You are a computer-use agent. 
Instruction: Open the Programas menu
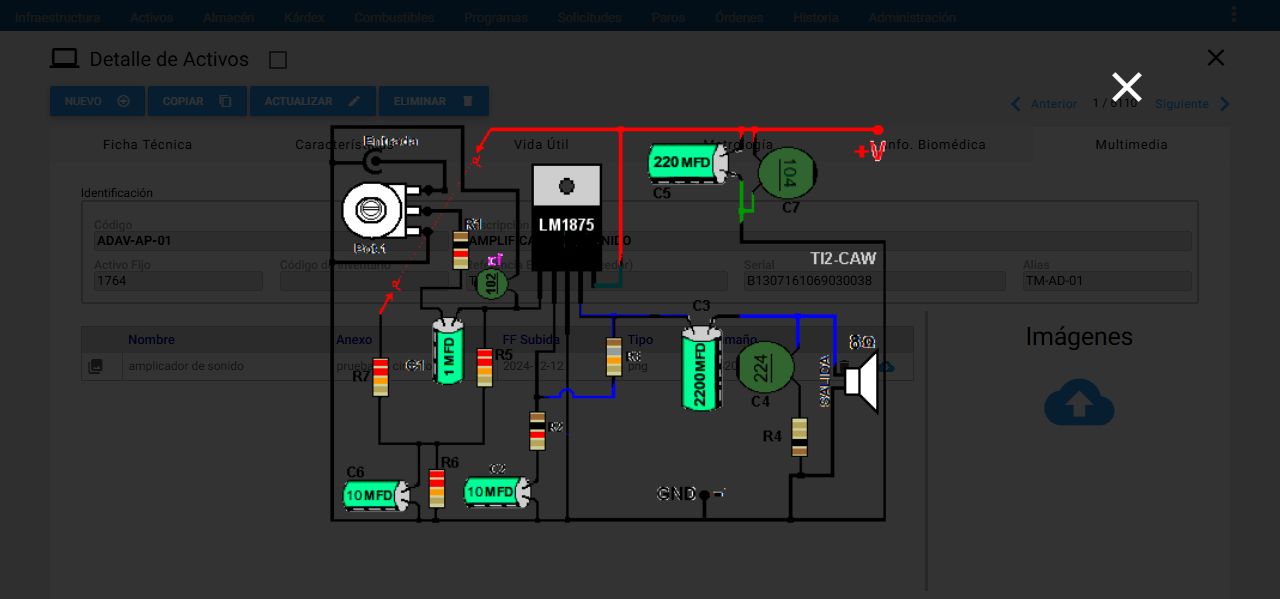pos(496,17)
